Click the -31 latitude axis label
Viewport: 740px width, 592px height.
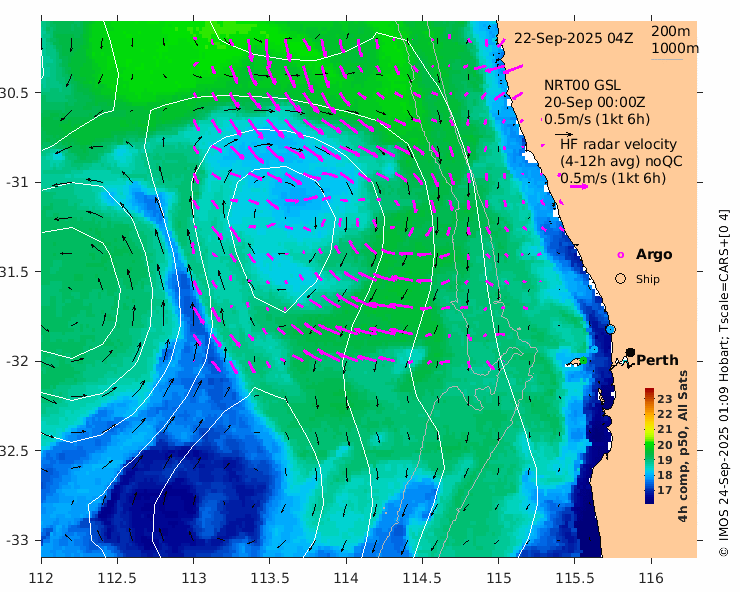click(17, 182)
